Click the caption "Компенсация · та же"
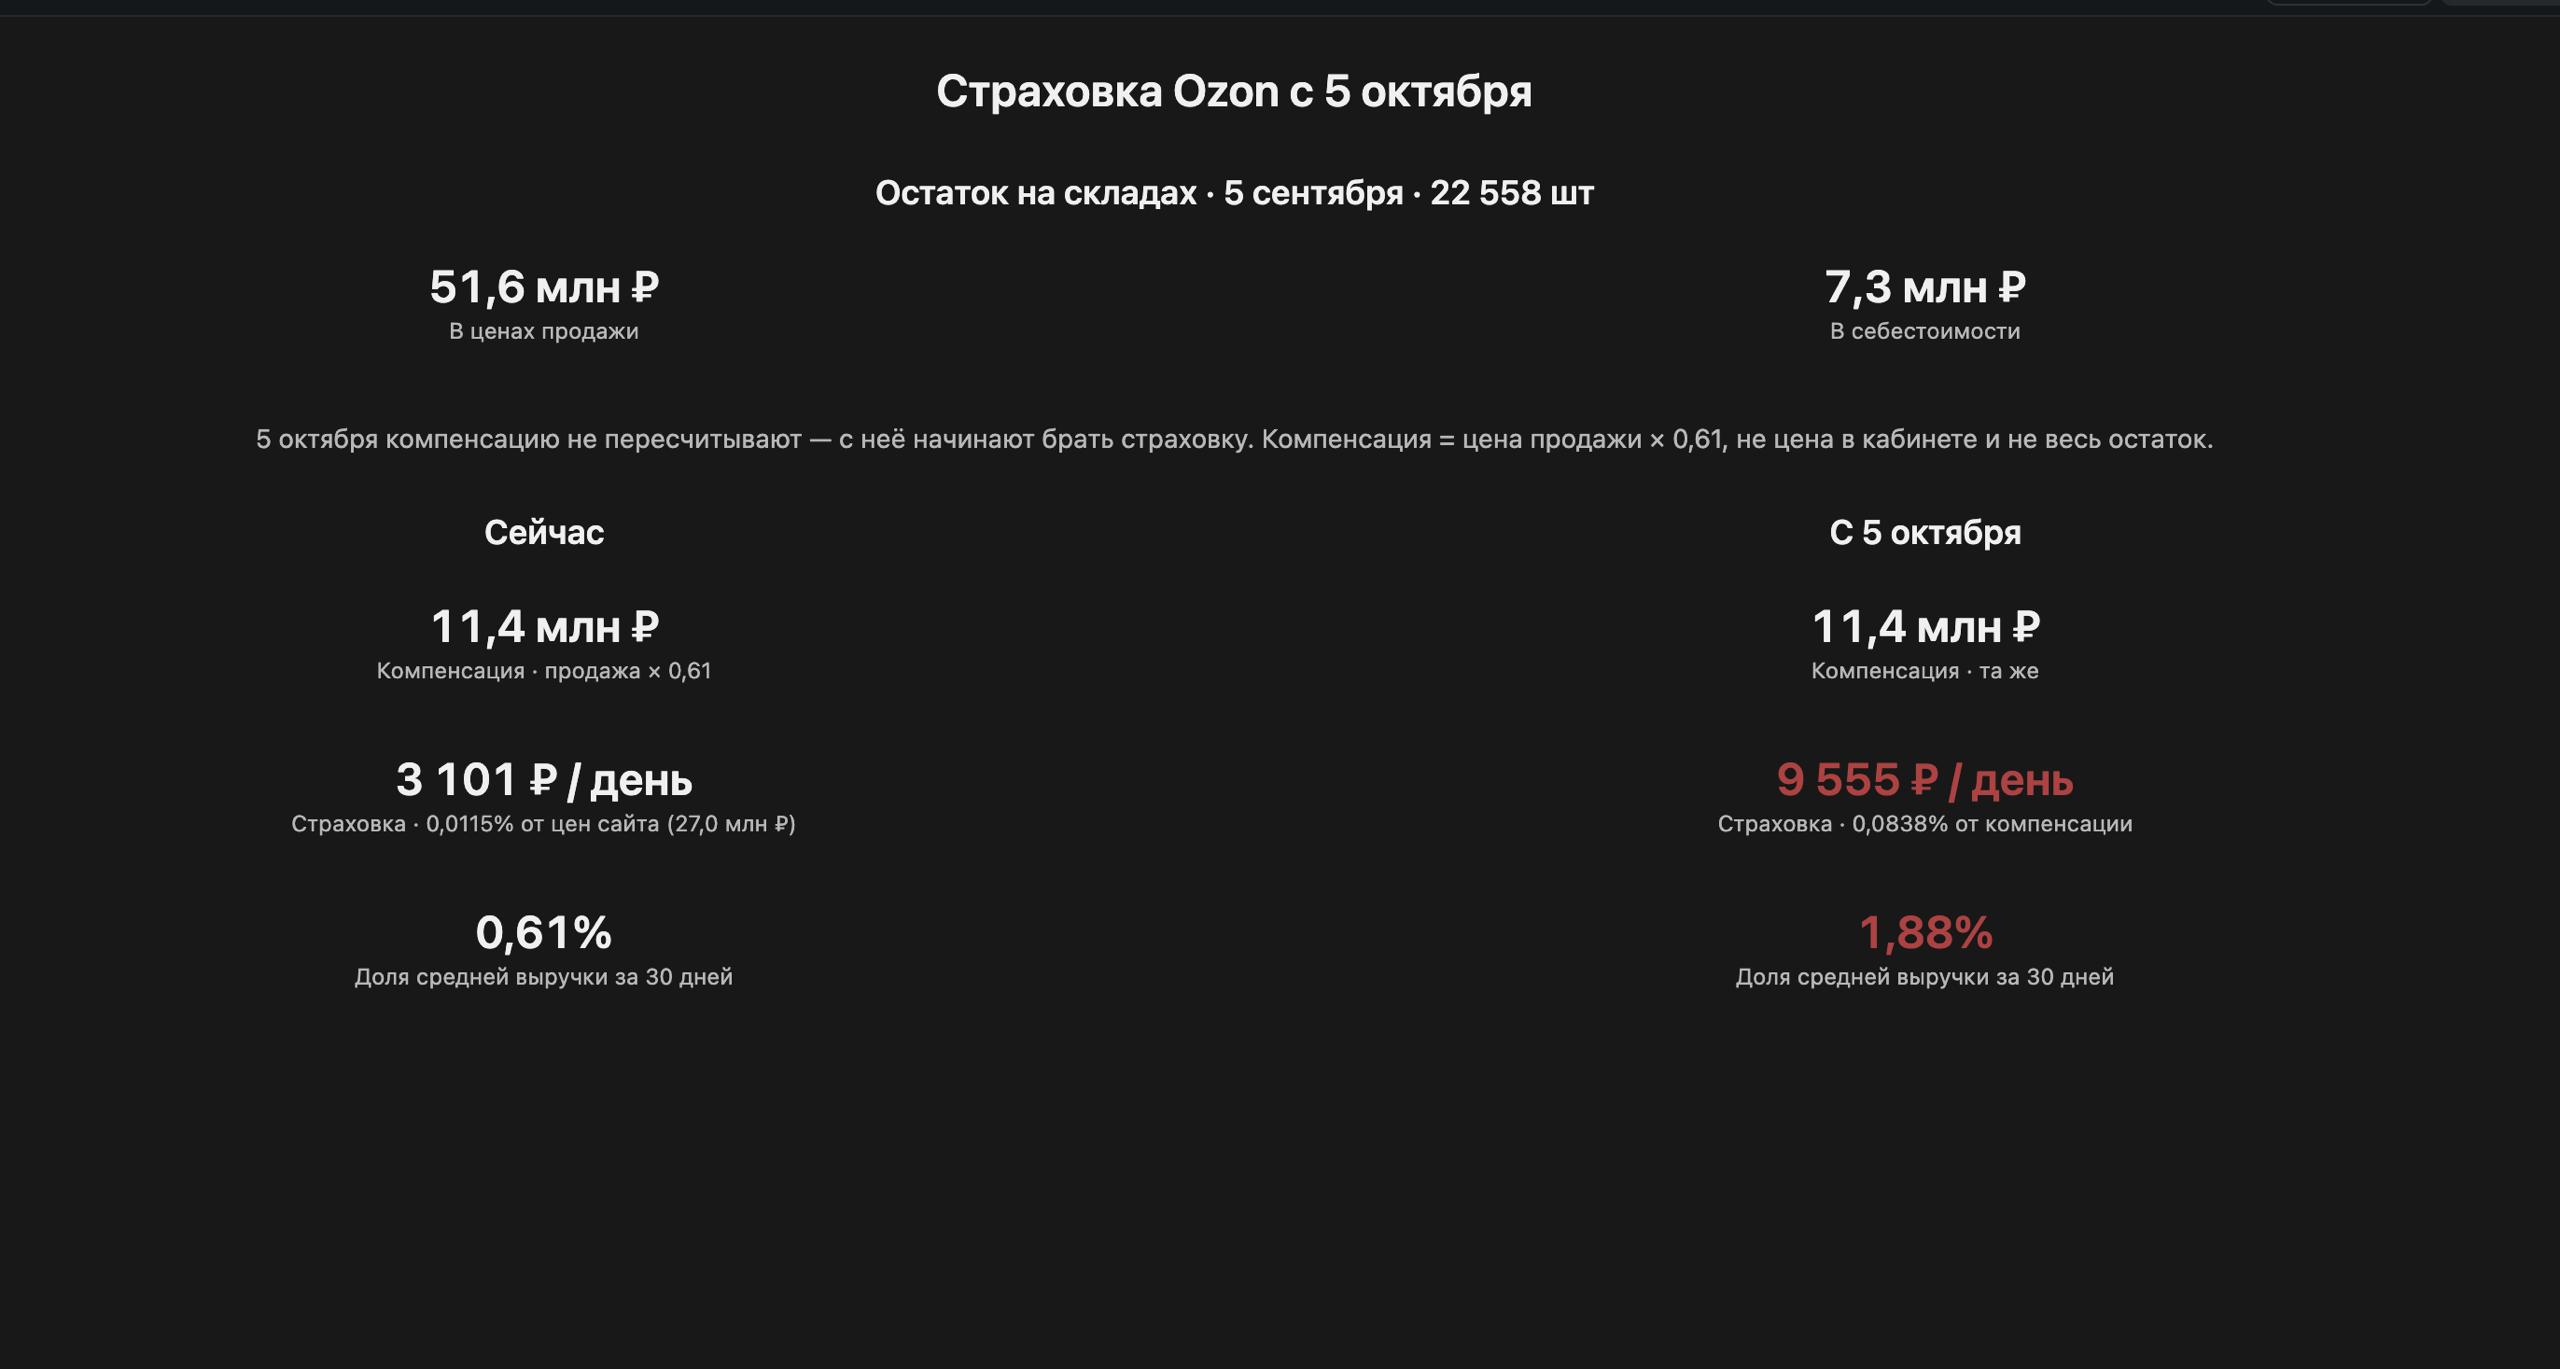The height and width of the screenshot is (1369, 2560). (1925, 671)
